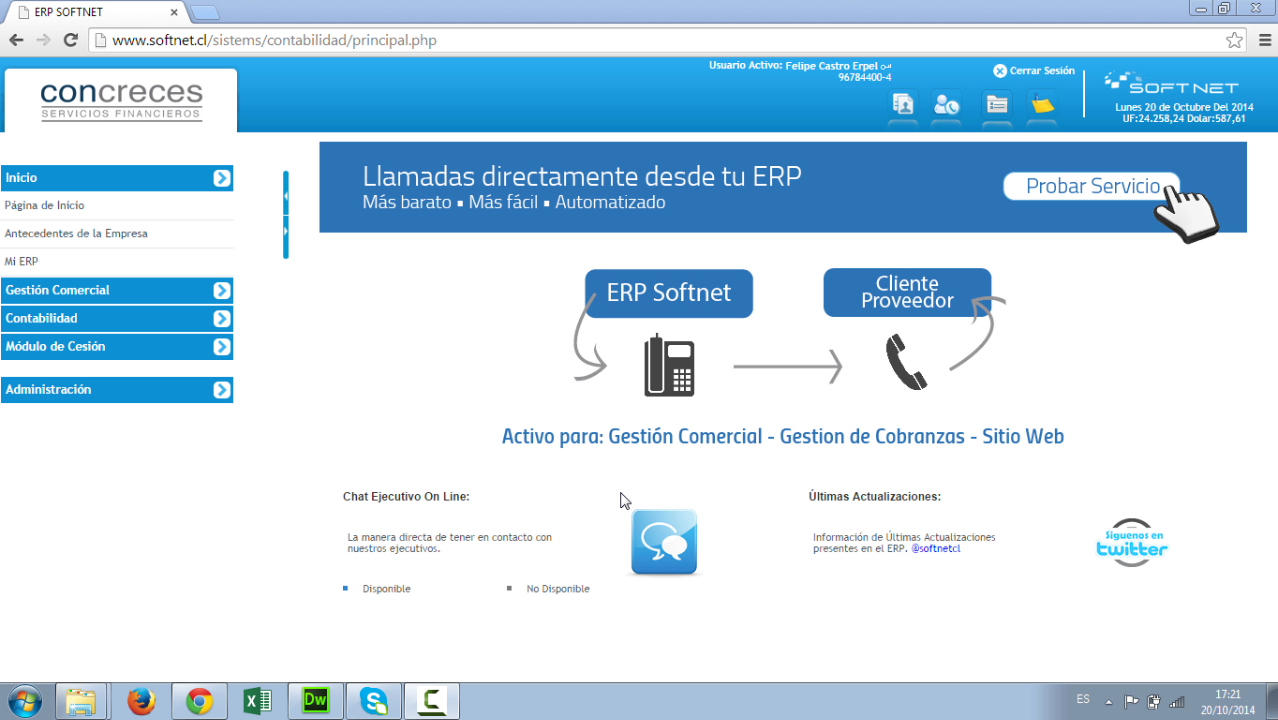Open the online executive chat bubble icon
Image resolution: width=1278 pixels, height=720 pixels.
pos(664,542)
